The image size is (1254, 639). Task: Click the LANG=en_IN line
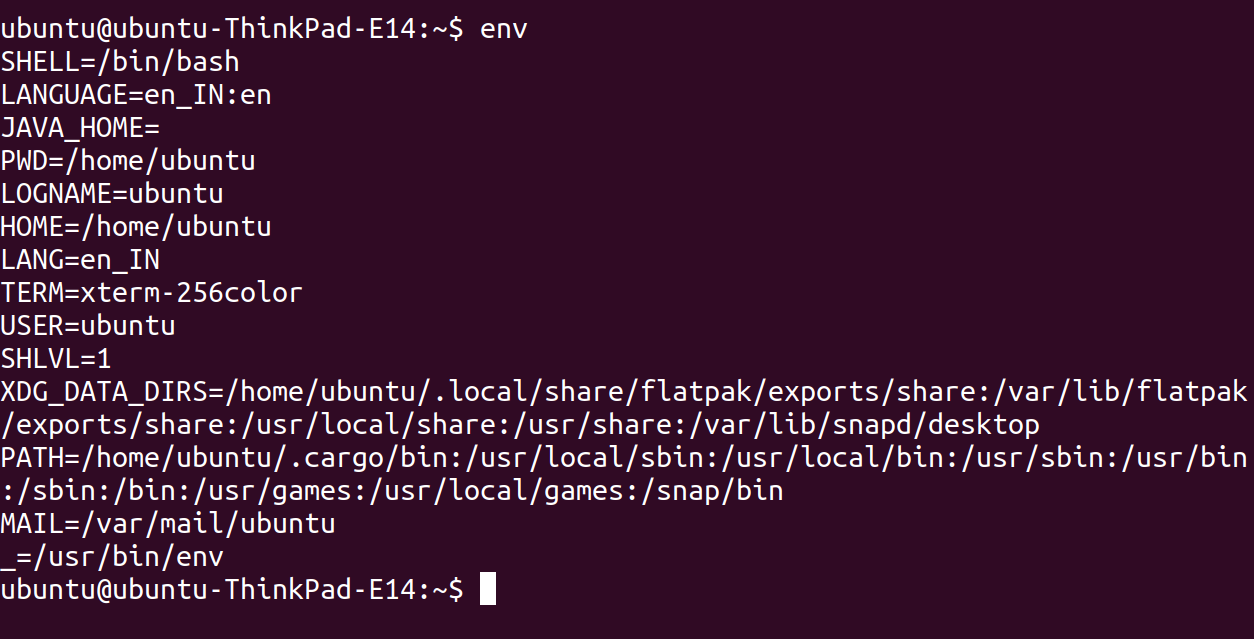click(x=80, y=260)
